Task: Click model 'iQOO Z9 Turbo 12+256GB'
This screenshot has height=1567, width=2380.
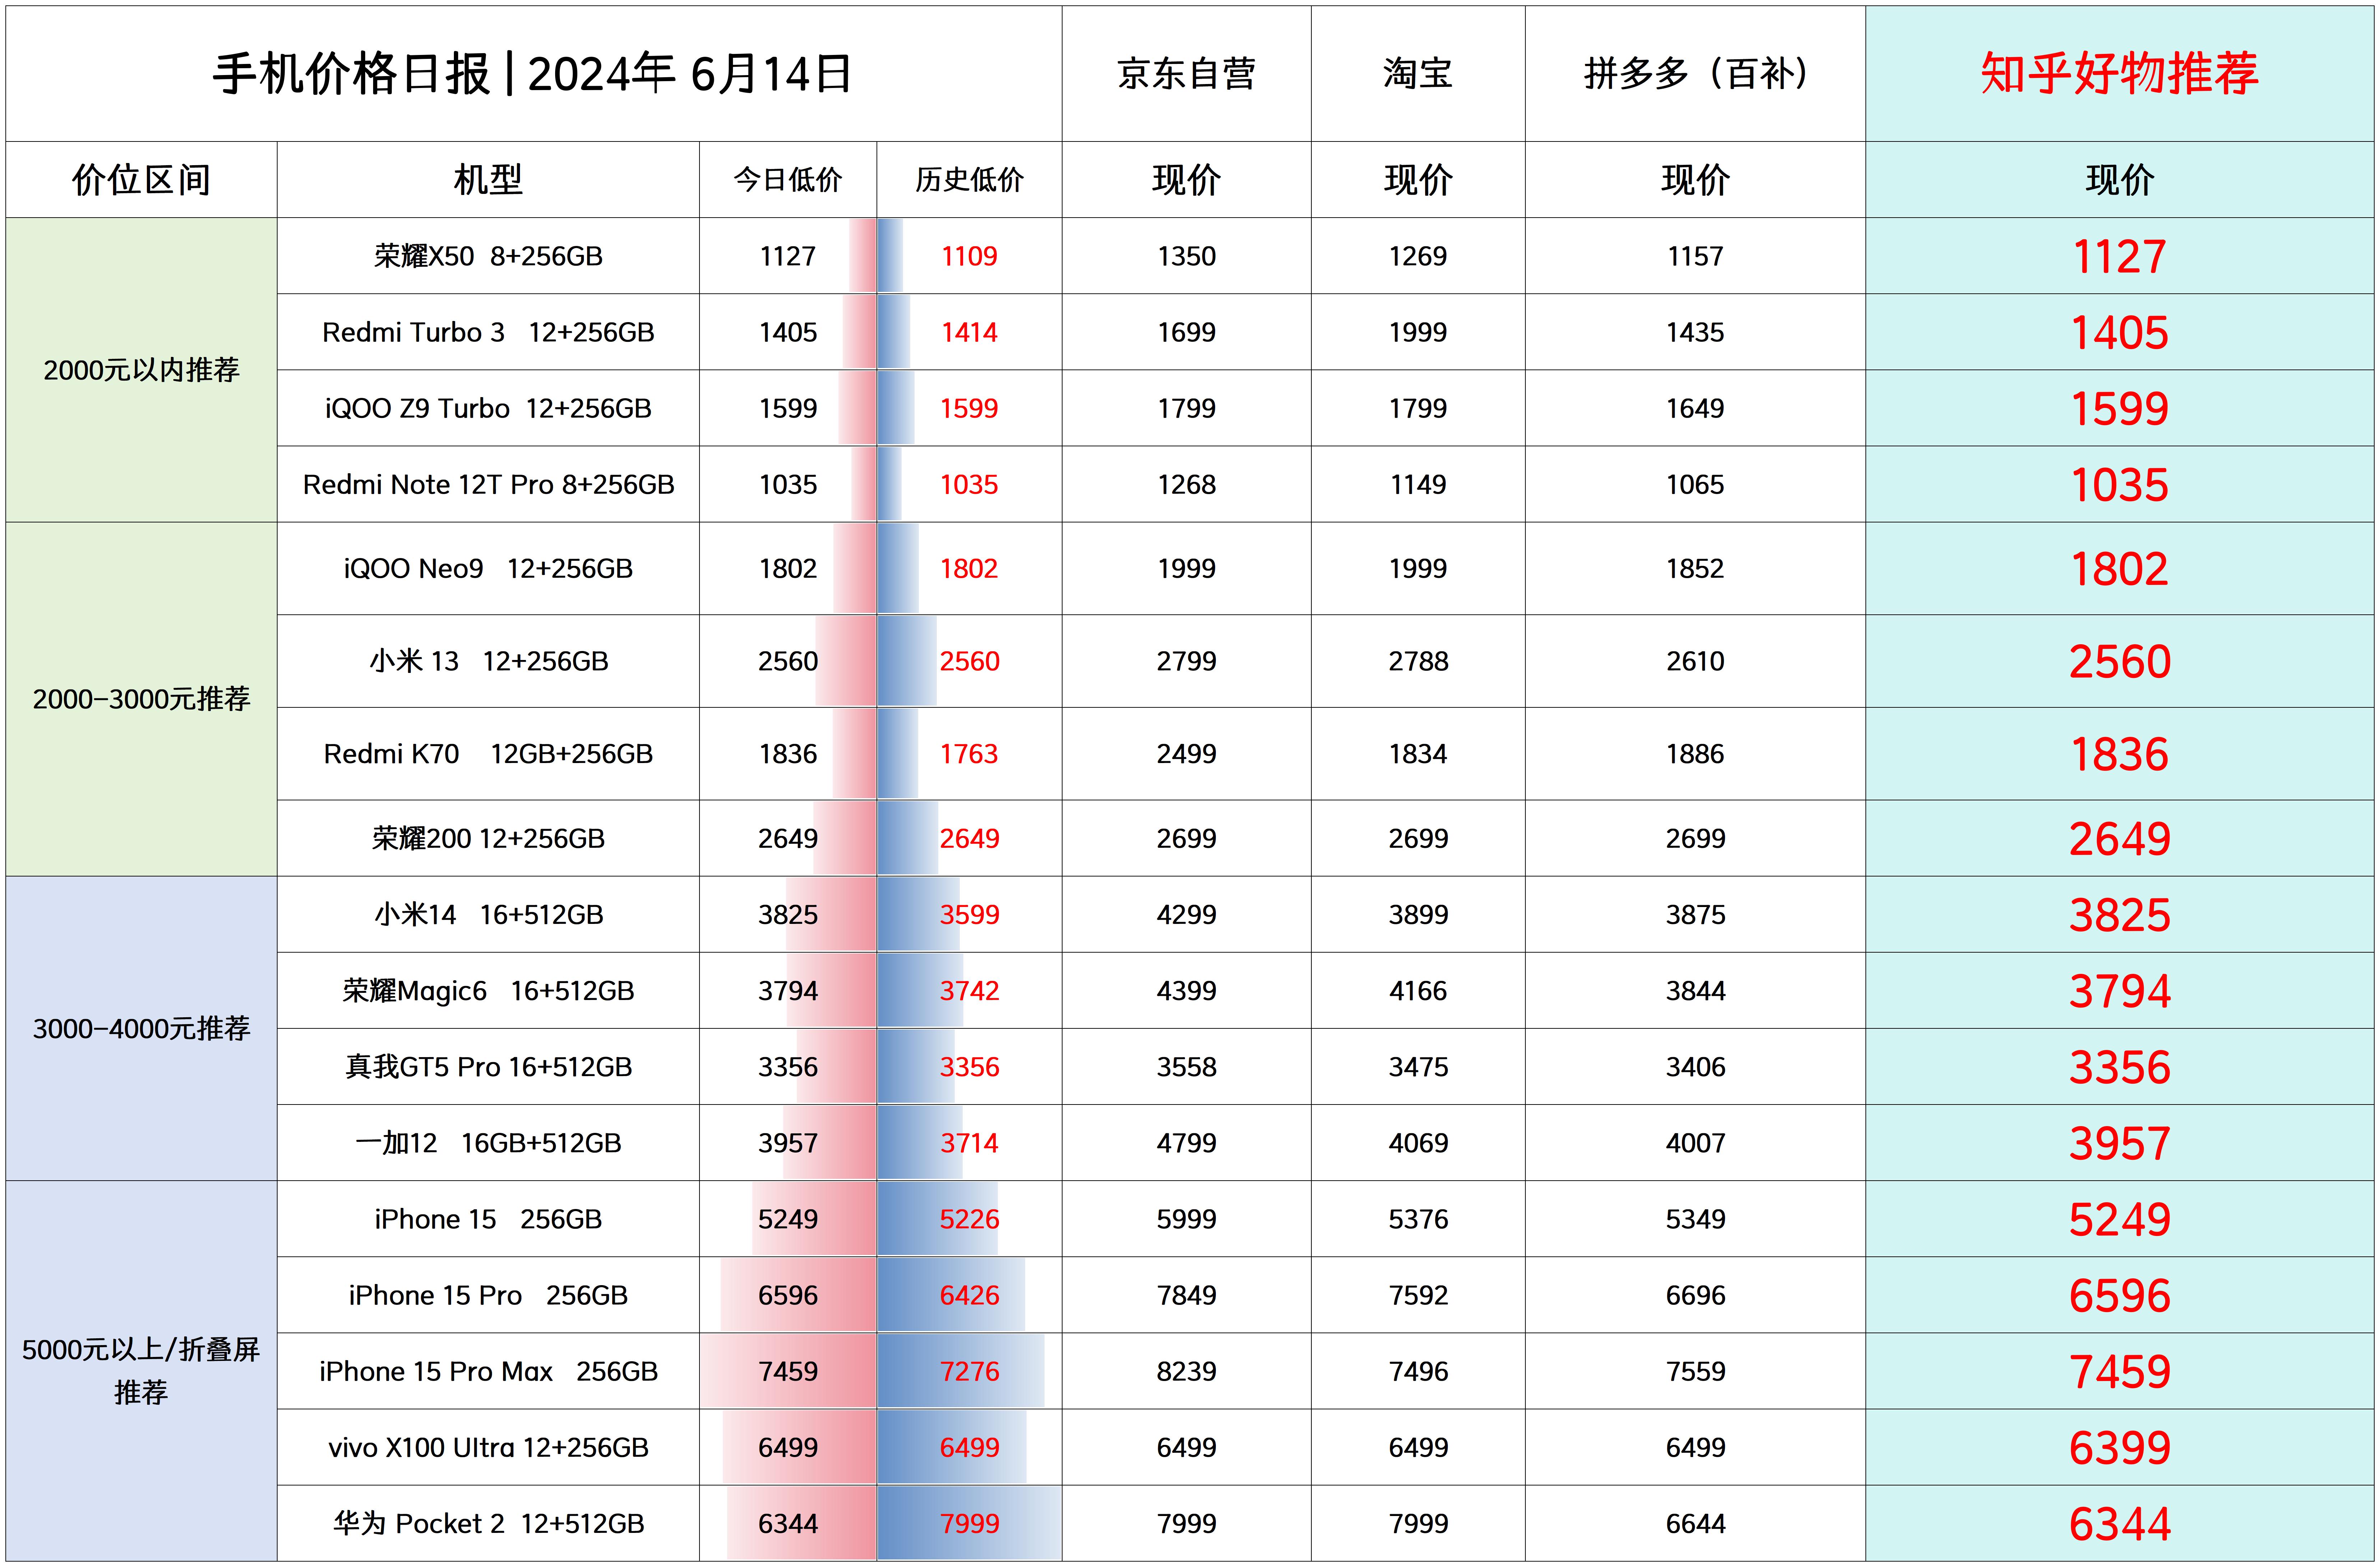Action: click(488, 408)
